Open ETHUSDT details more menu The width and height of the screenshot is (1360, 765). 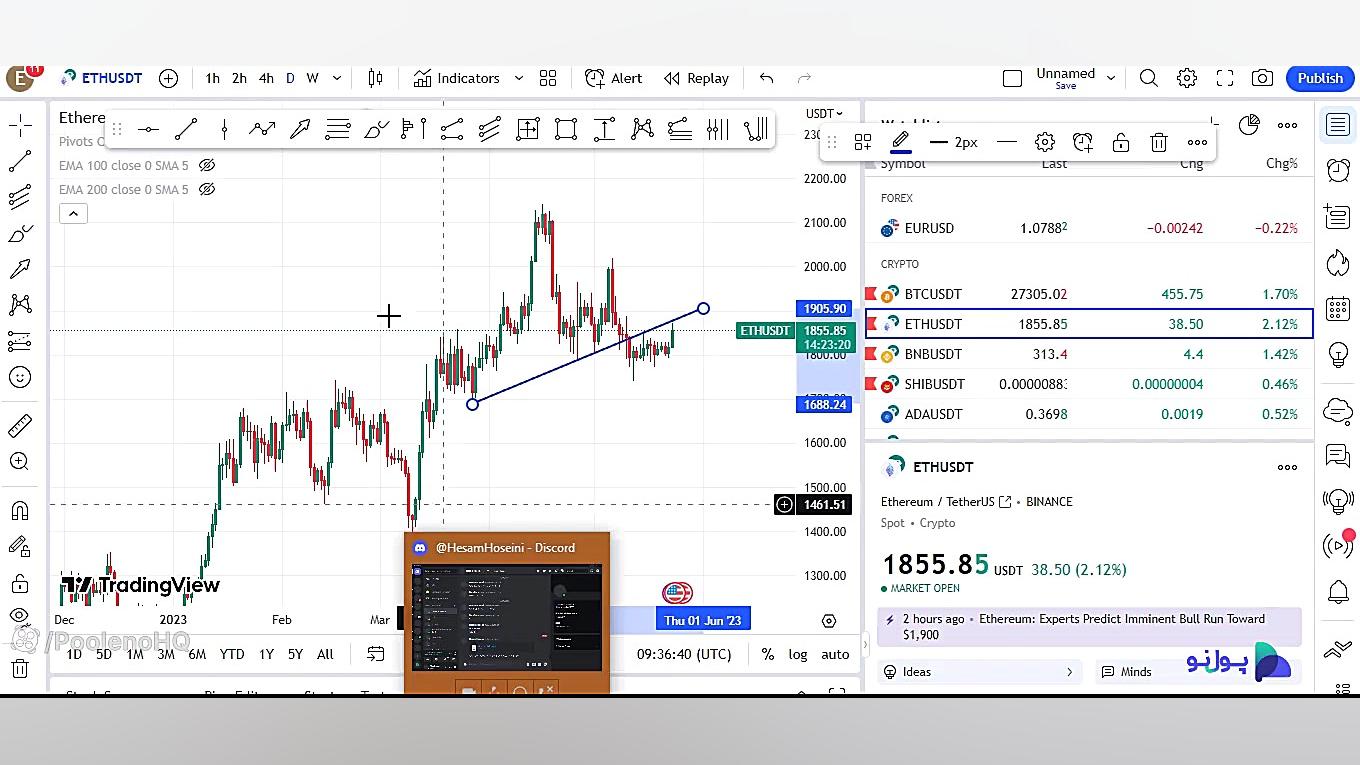click(1287, 467)
